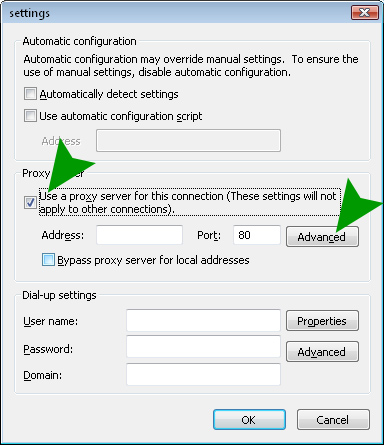The image size is (384, 445).
Task: Click the disabled script Address field
Action: [188, 141]
